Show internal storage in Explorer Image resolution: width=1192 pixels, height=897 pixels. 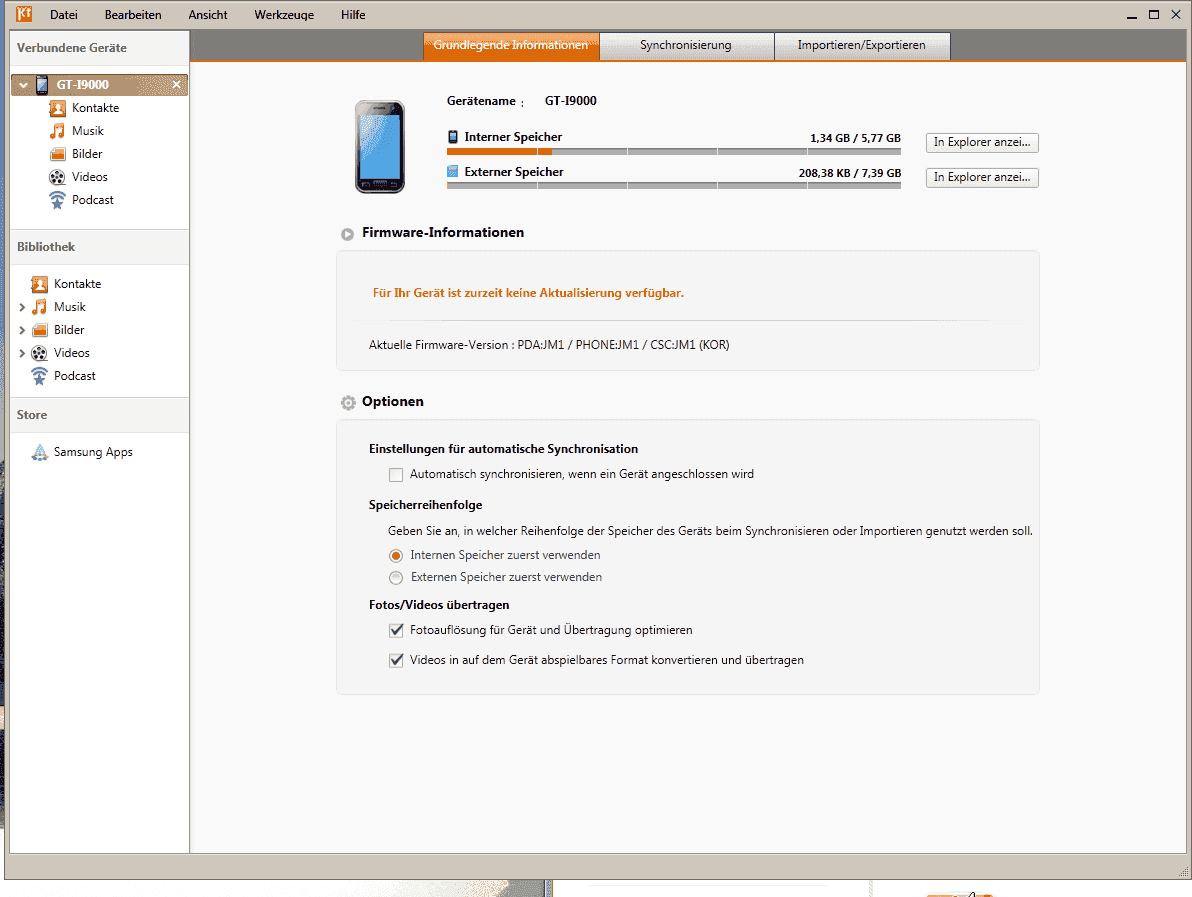tap(982, 142)
